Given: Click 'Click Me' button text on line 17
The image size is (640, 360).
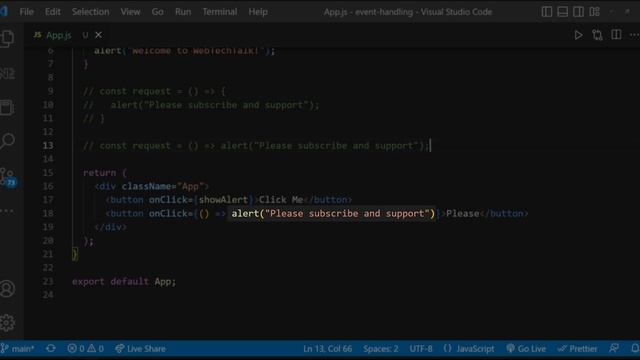Looking at the screenshot, I should [281, 200].
